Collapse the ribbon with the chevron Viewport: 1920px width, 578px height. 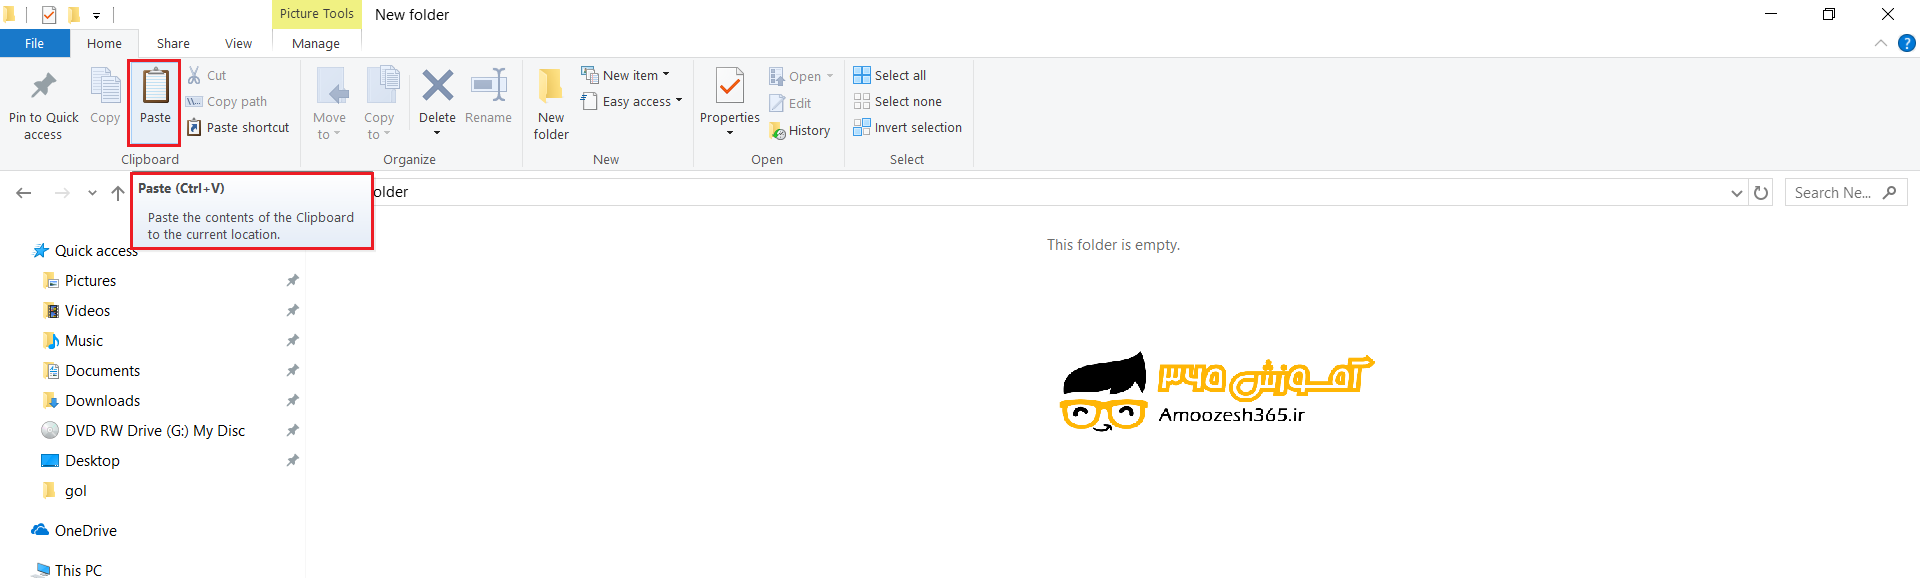click(x=1881, y=43)
